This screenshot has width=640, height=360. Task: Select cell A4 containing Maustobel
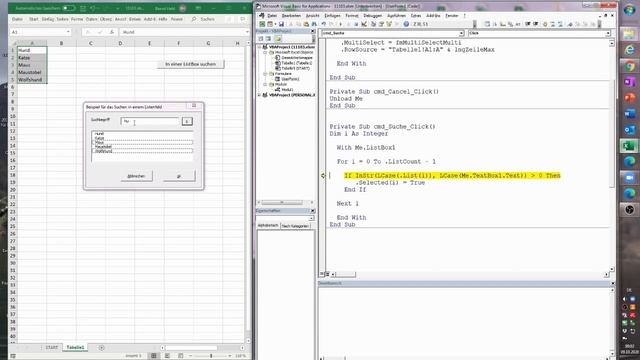pyautogui.click(x=32, y=72)
